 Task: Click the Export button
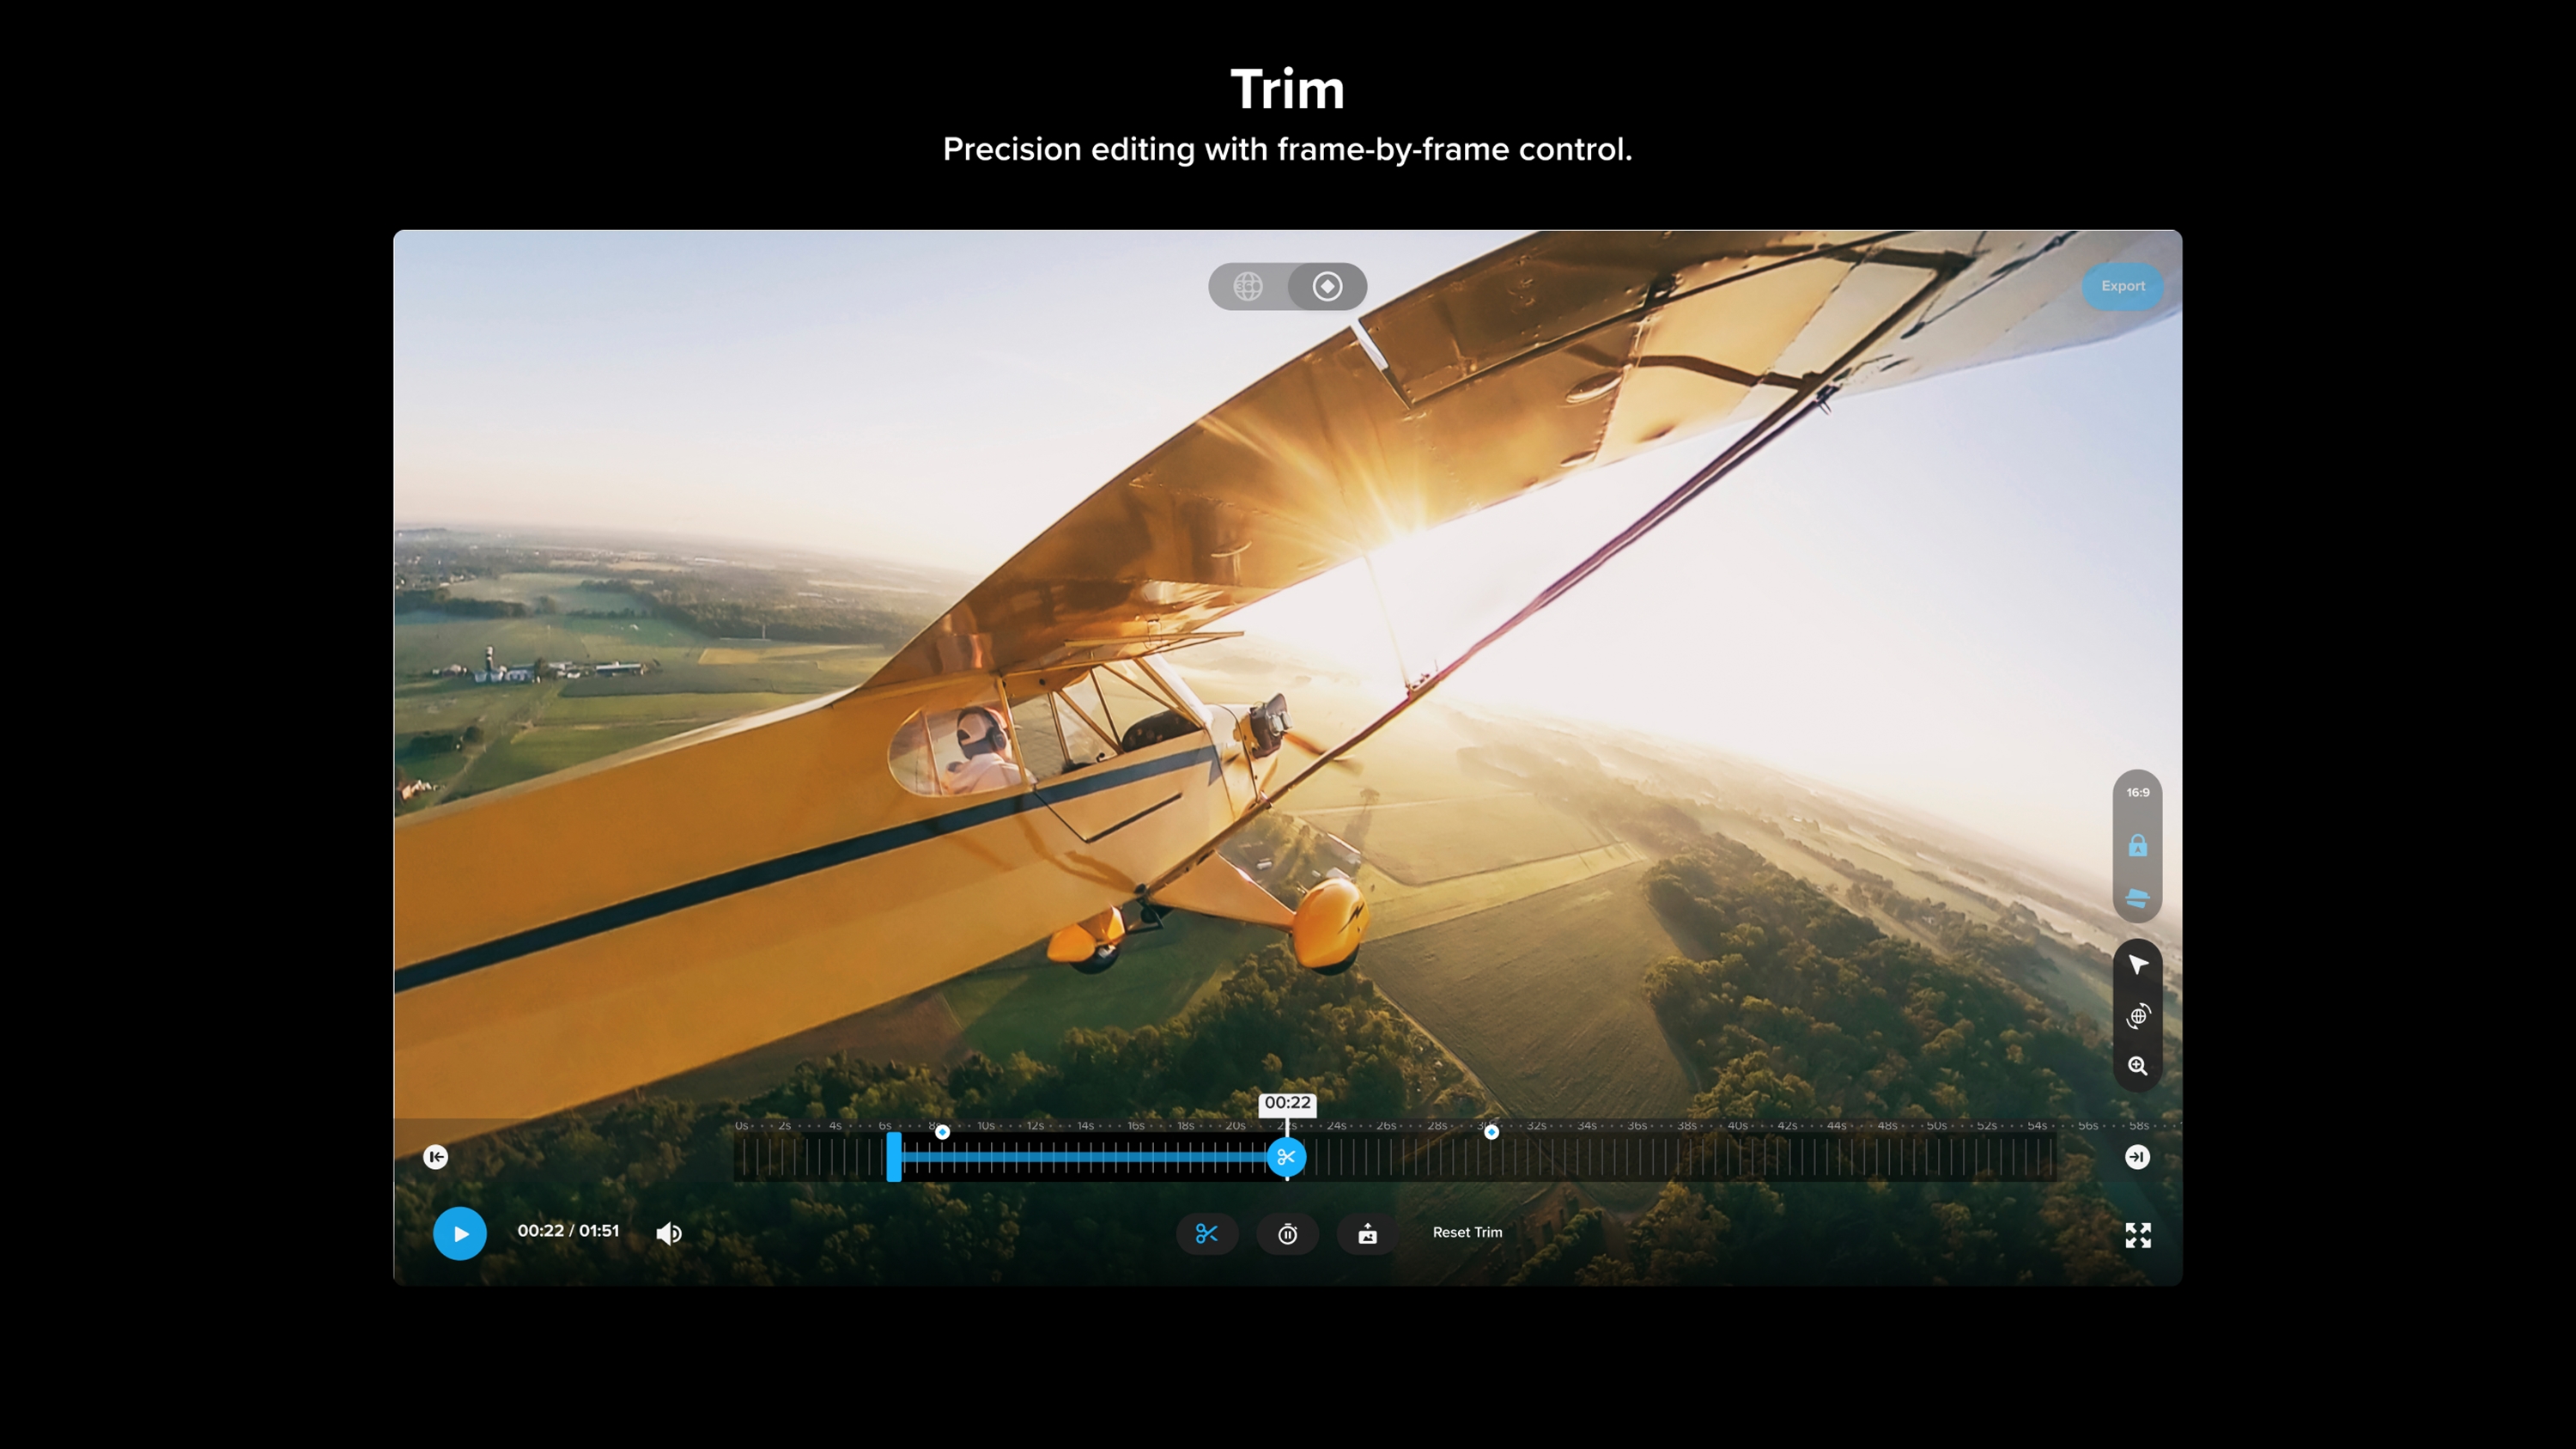pyautogui.click(x=2122, y=286)
